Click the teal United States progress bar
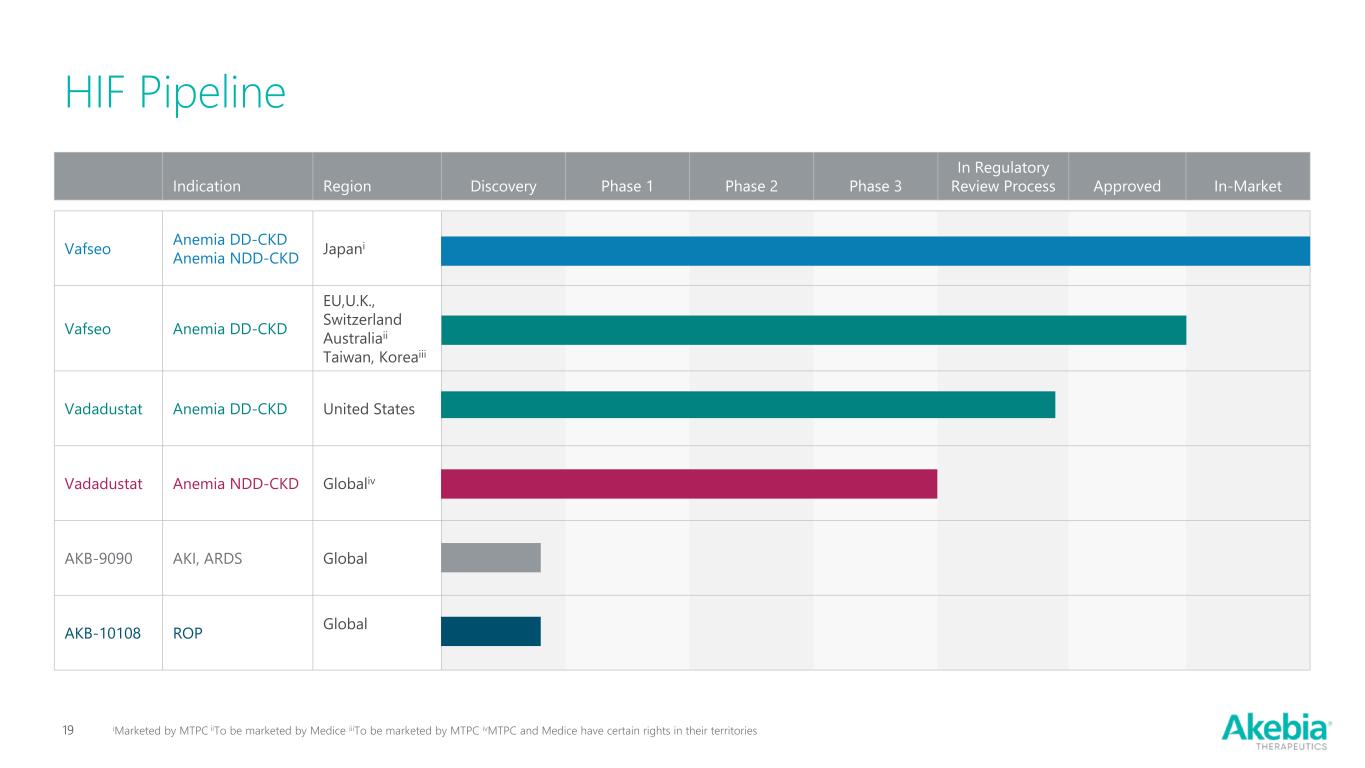The image size is (1365, 768). 747,404
